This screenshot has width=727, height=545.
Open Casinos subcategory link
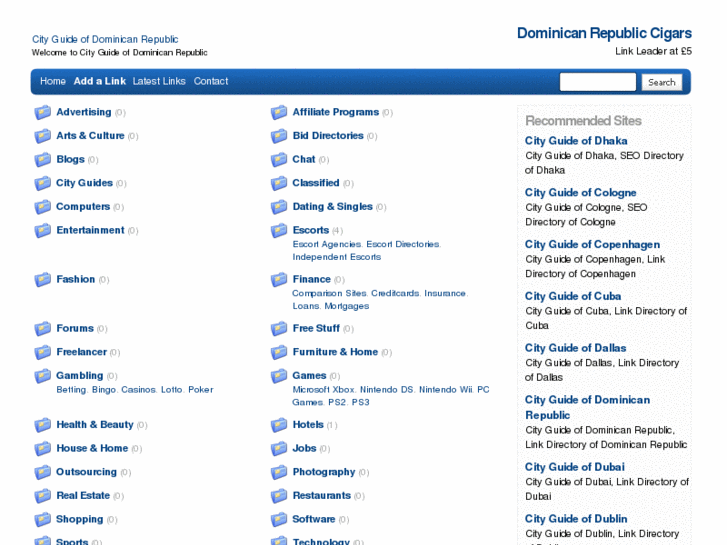coord(139,390)
